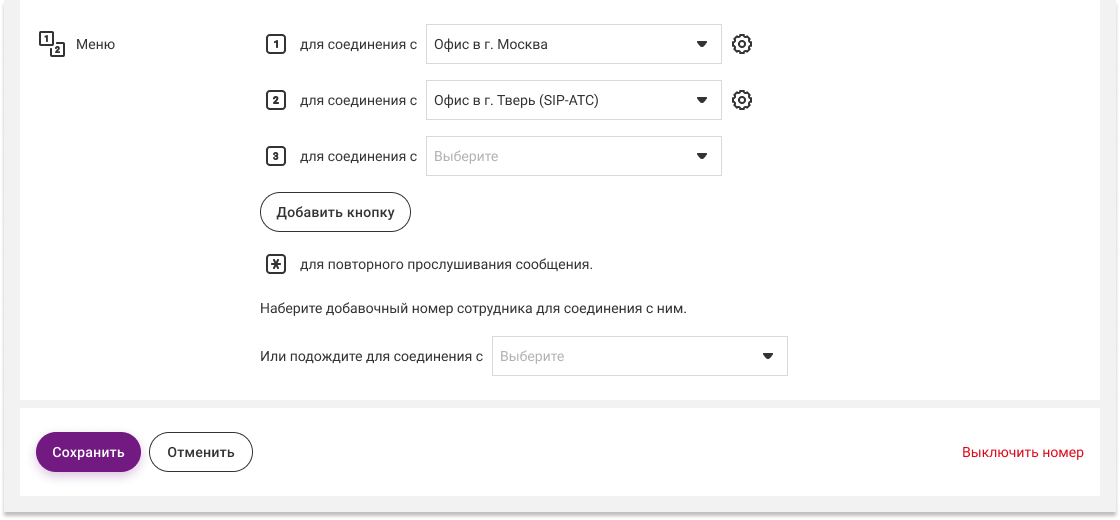The image size is (1120, 520).
Task: Click the key 2 icon
Action: (276, 100)
